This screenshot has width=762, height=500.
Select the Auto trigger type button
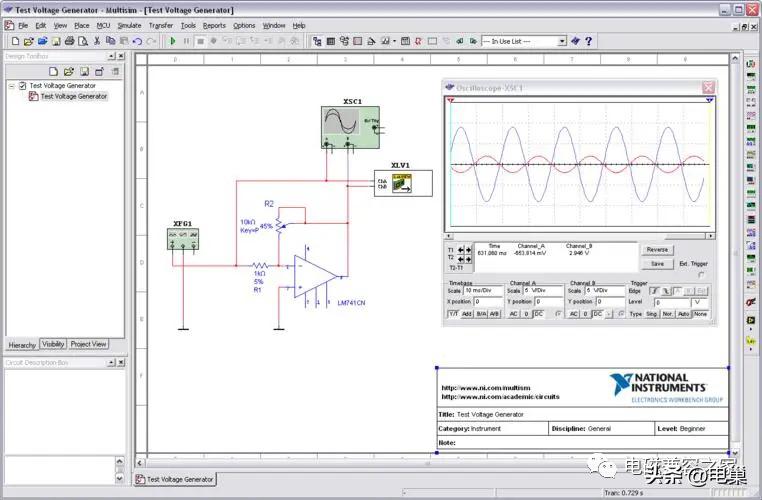coord(683,313)
